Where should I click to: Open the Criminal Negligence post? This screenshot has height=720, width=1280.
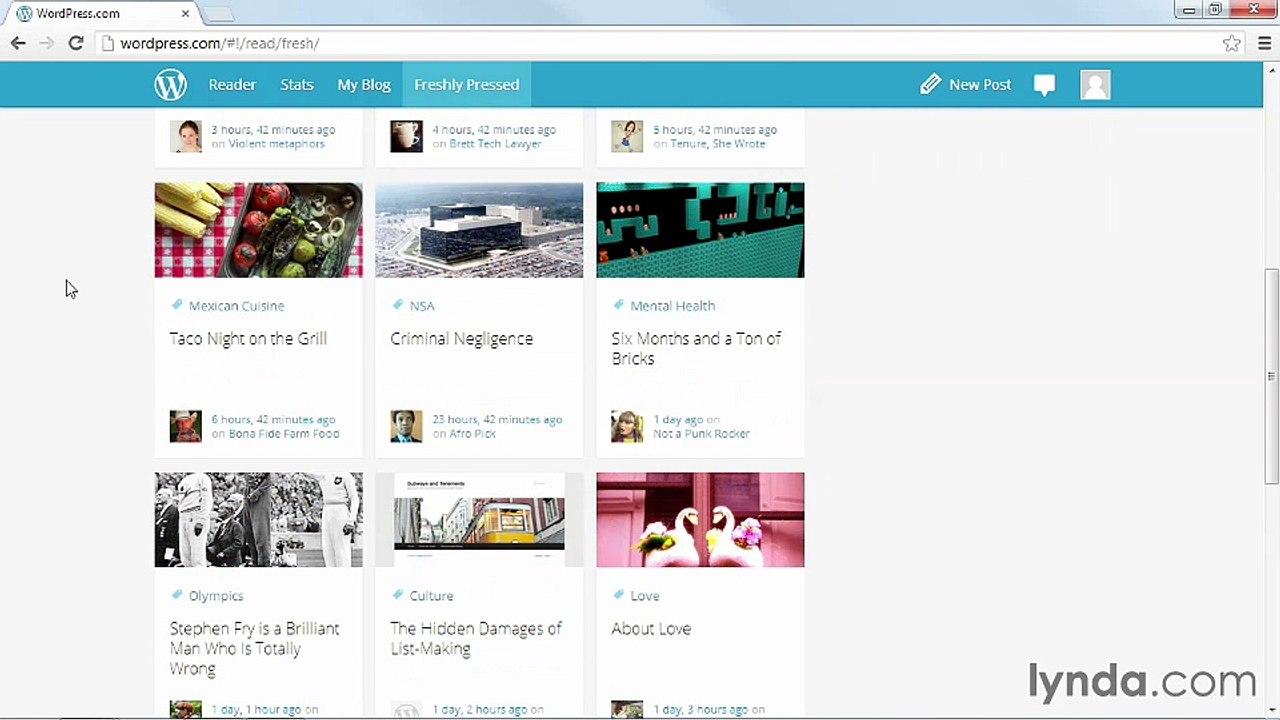[x=462, y=339]
